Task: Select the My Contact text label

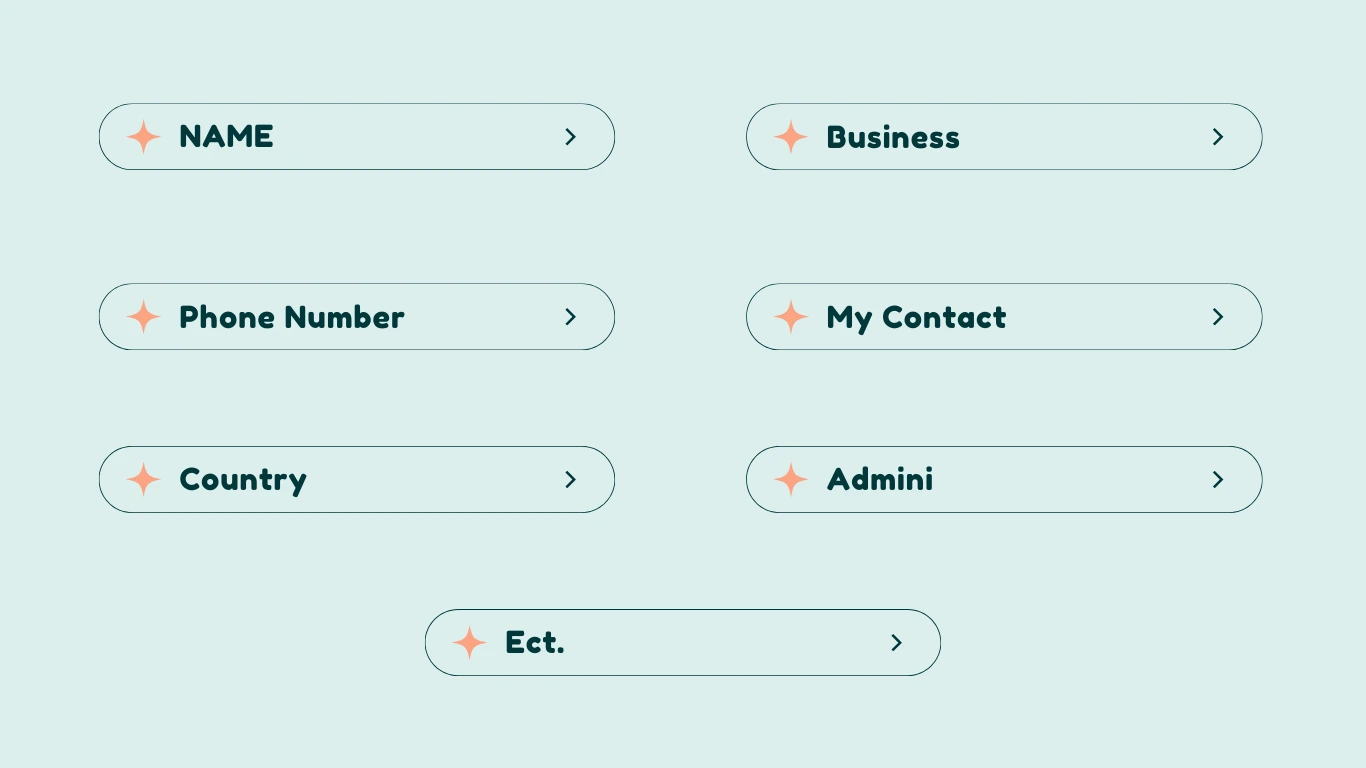Action: click(x=916, y=318)
